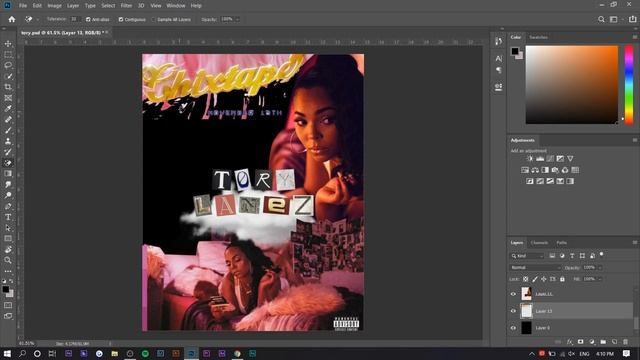Select the Eyedropper tool
Screen dimensions: 640x360
pyautogui.click(x=8, y=109)
